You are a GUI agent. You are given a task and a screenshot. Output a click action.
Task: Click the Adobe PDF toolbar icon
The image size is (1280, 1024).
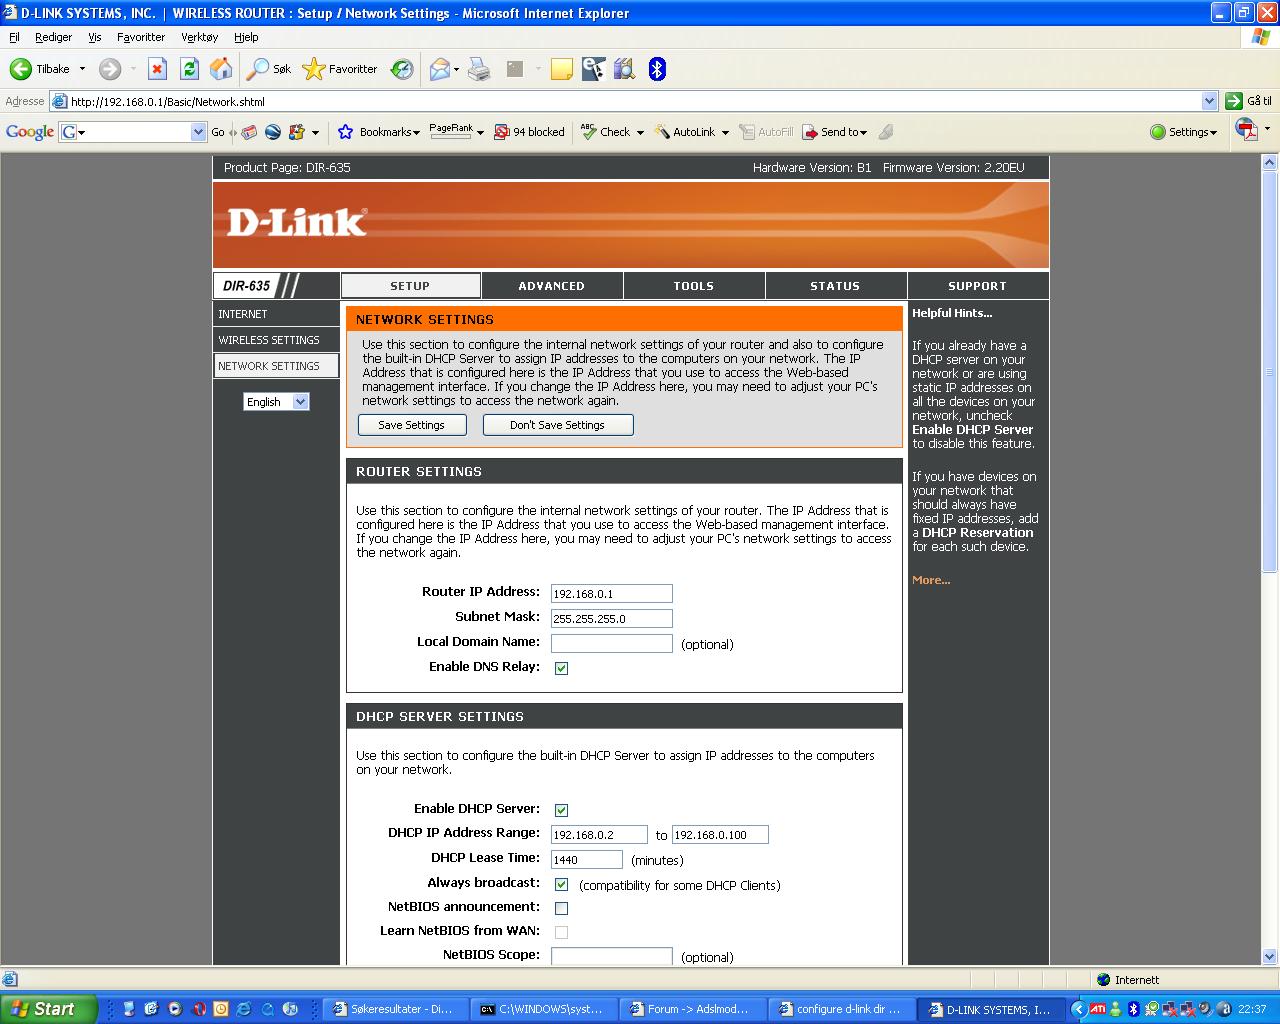point(1246,130)
